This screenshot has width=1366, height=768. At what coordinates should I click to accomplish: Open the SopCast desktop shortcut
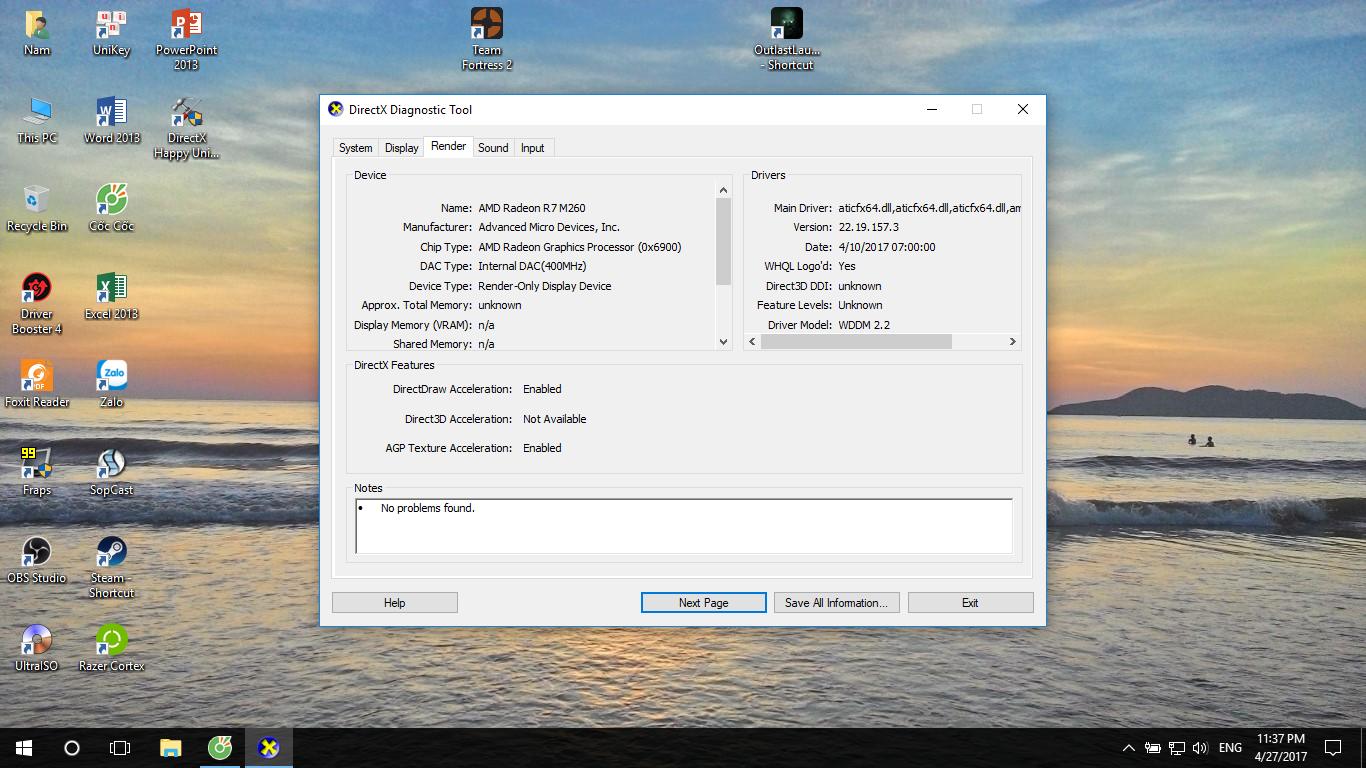click(111, 473)
